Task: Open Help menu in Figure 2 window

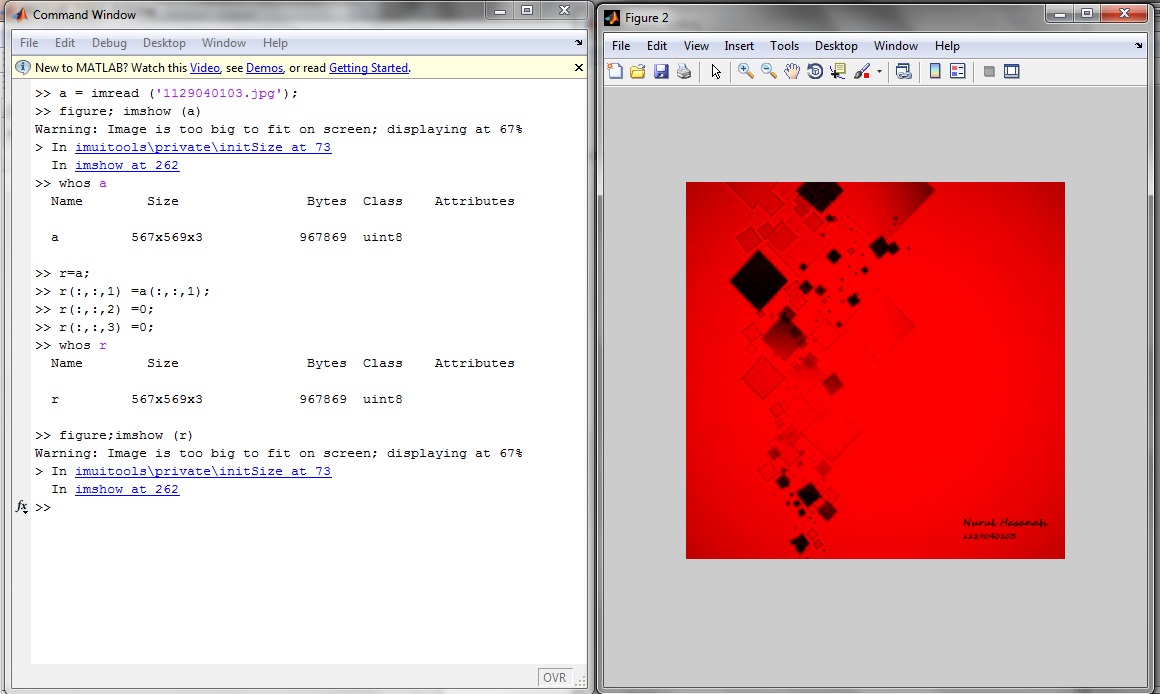Action: 947,46
